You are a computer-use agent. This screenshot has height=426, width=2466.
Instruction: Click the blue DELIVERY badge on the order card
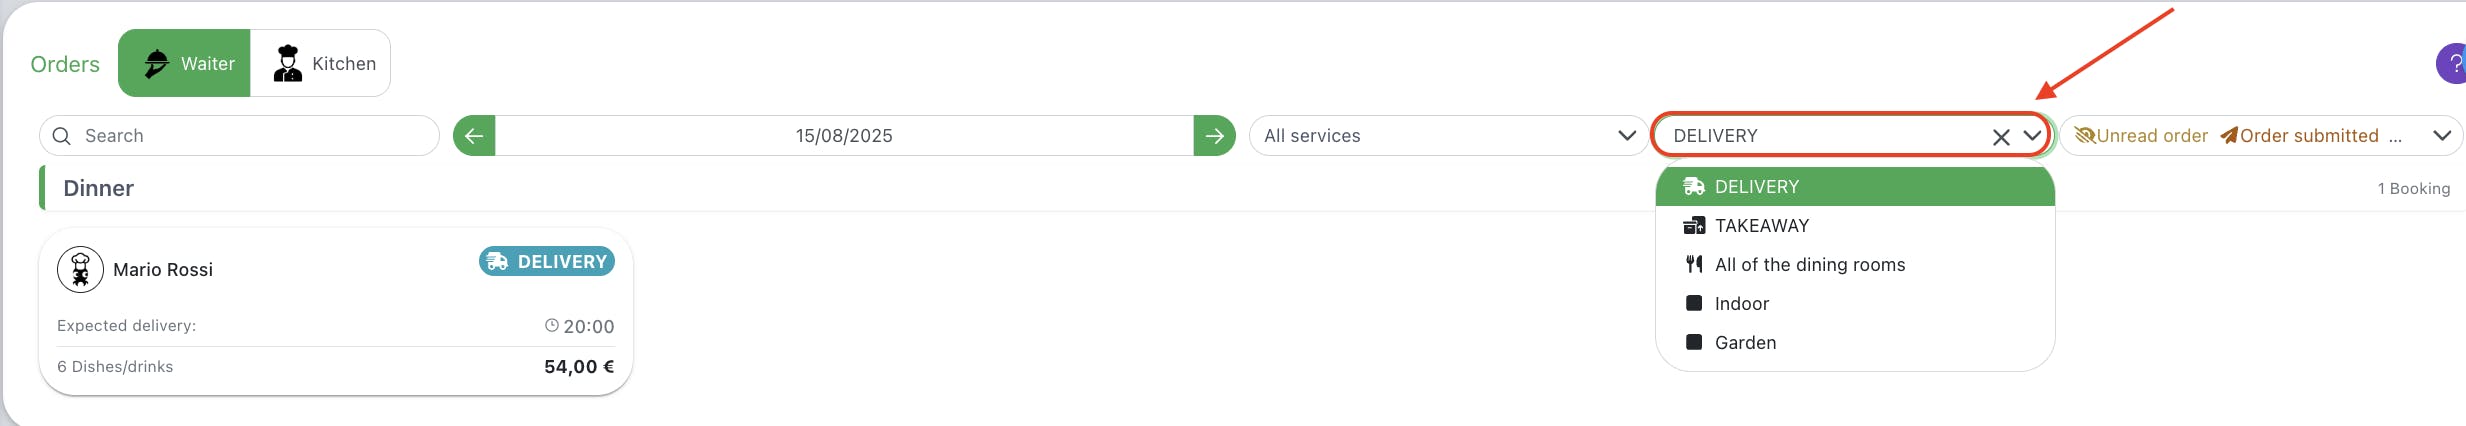pyautogui.click(x=546, y=261)
